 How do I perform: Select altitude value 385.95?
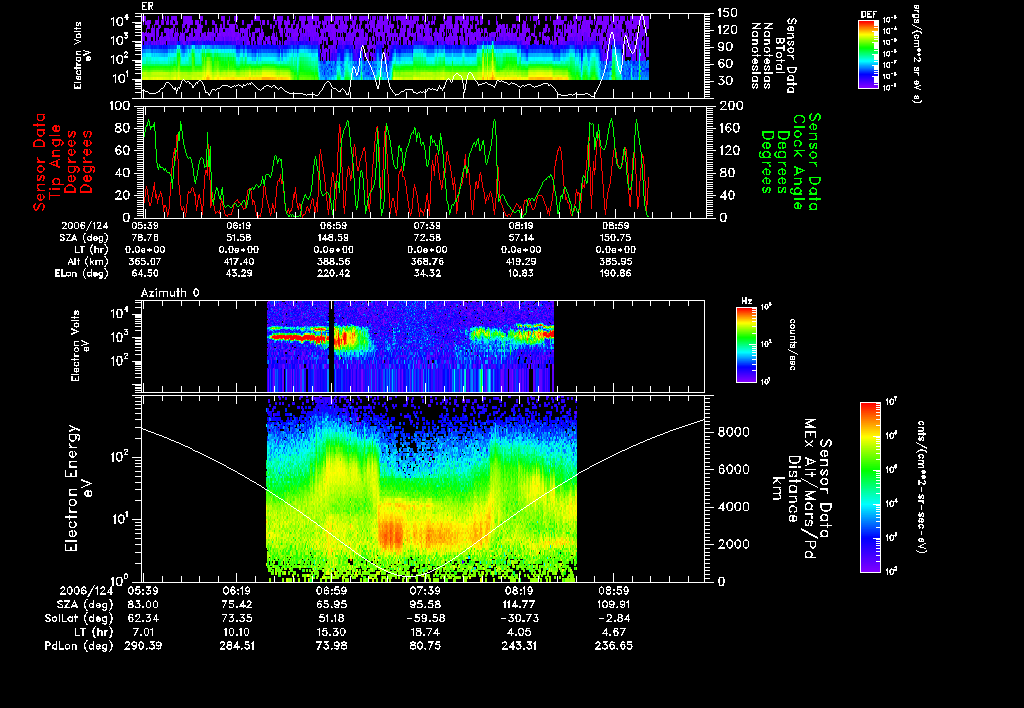coord(615,261)
